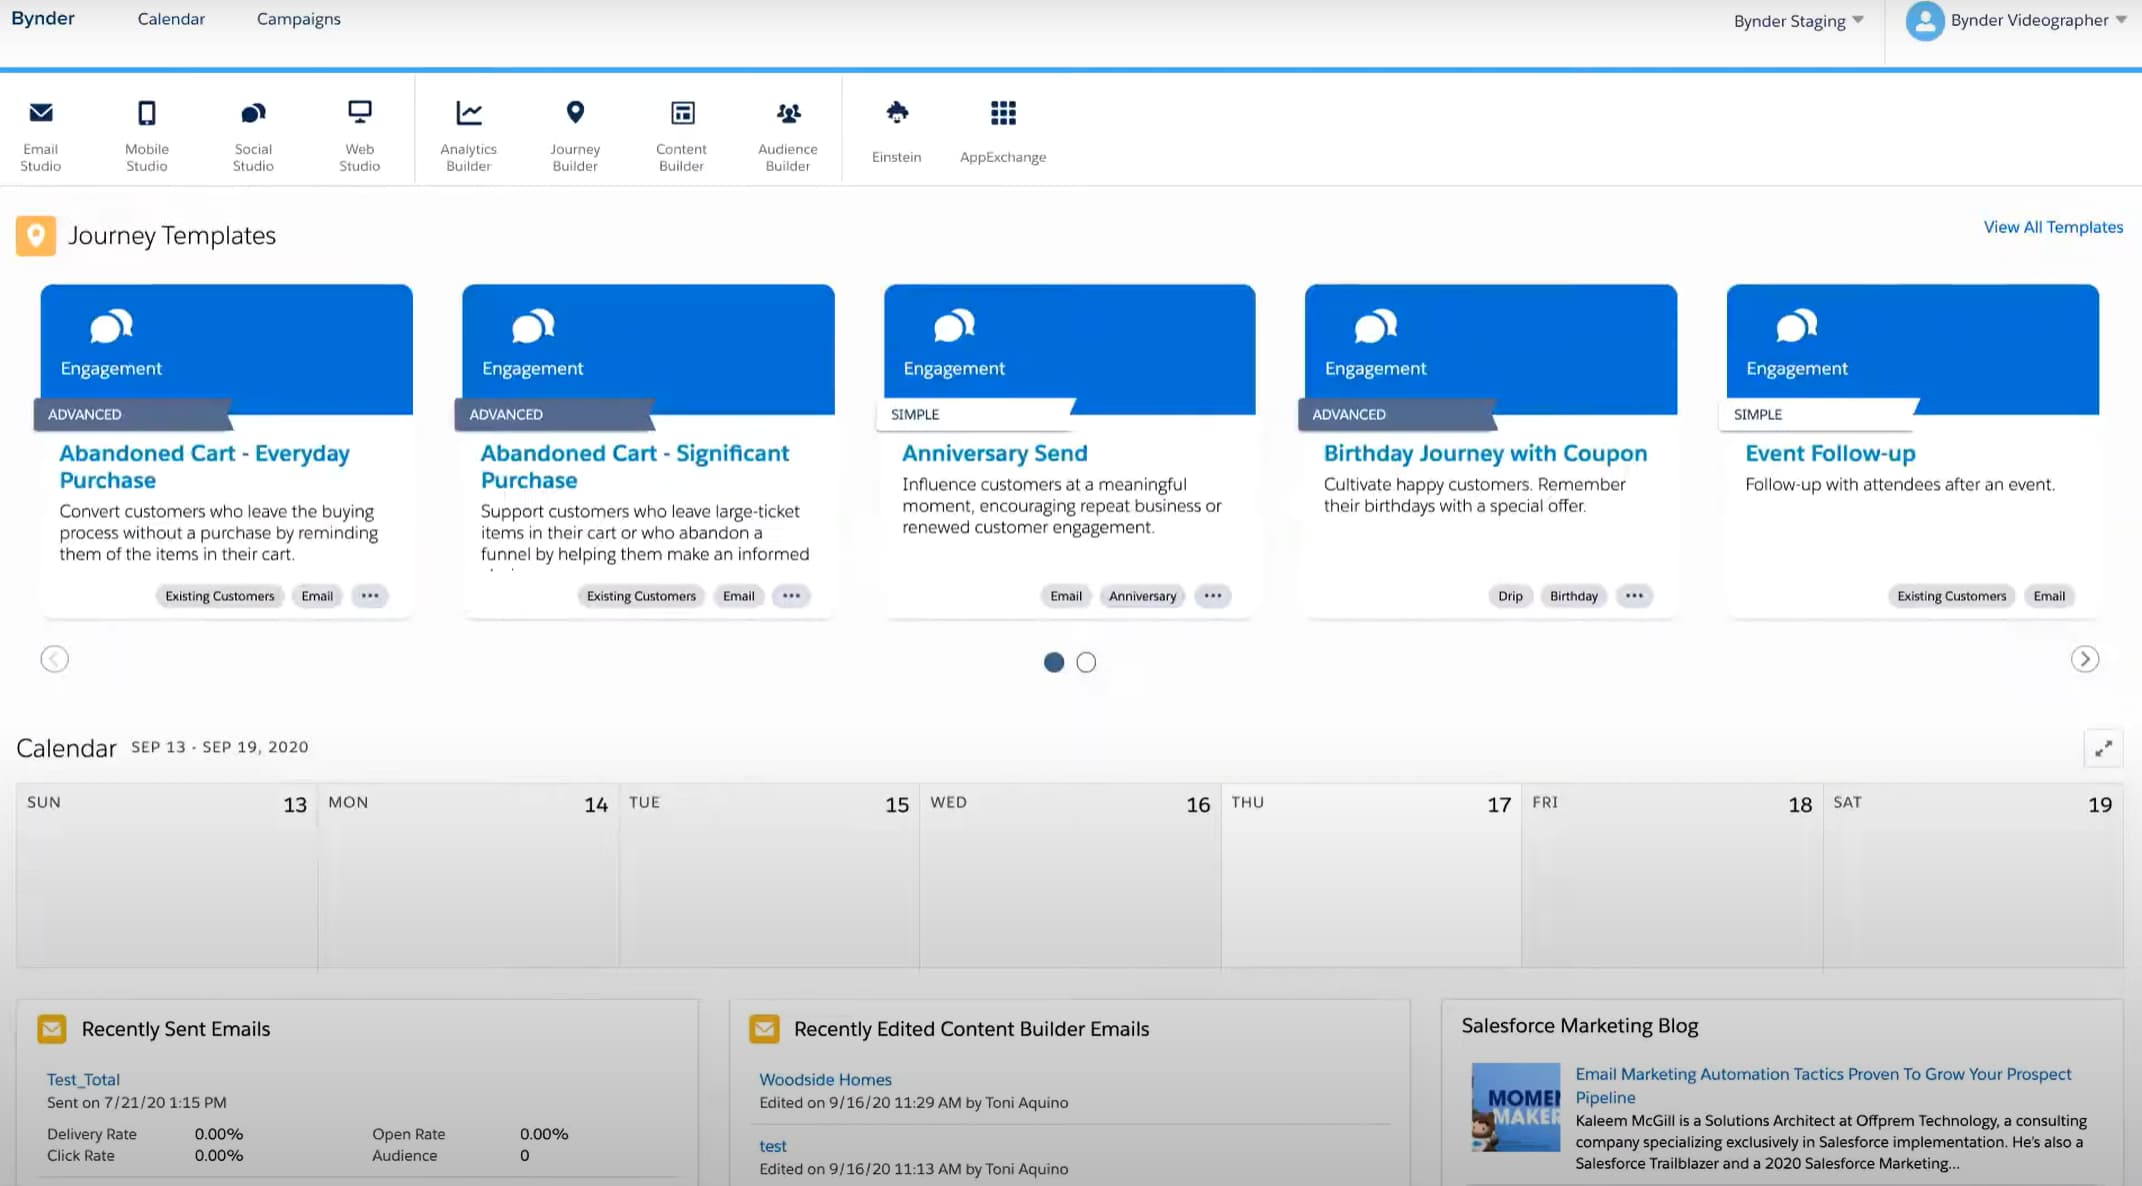The width and height of the screenshot is (2142, 1186).
Task: Open Web Studio
Action: (358, 133)
